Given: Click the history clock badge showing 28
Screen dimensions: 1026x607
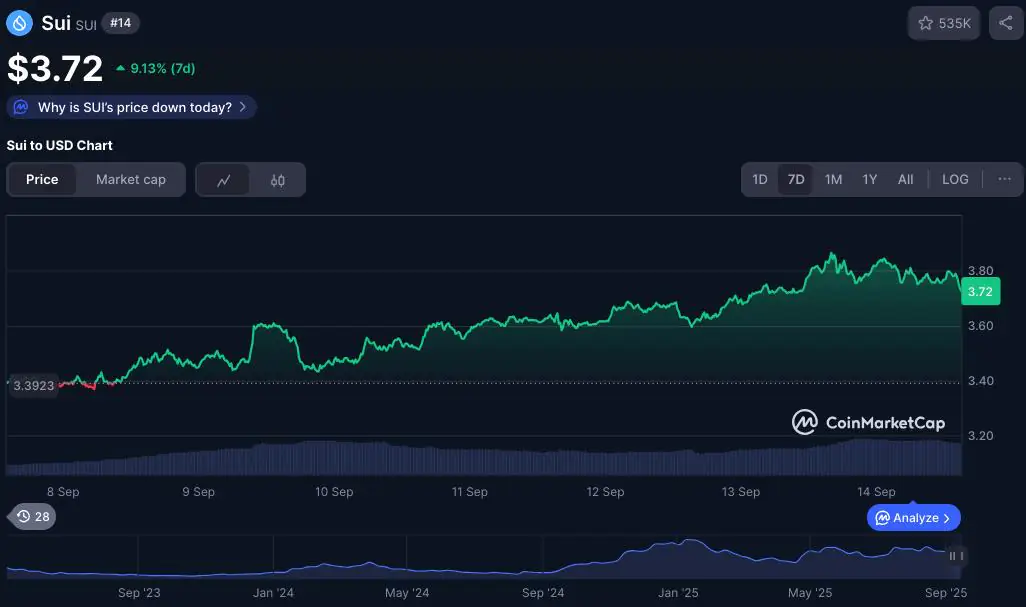Looking at the screenshot, I should pyautogui.click(x=33, y=516).
